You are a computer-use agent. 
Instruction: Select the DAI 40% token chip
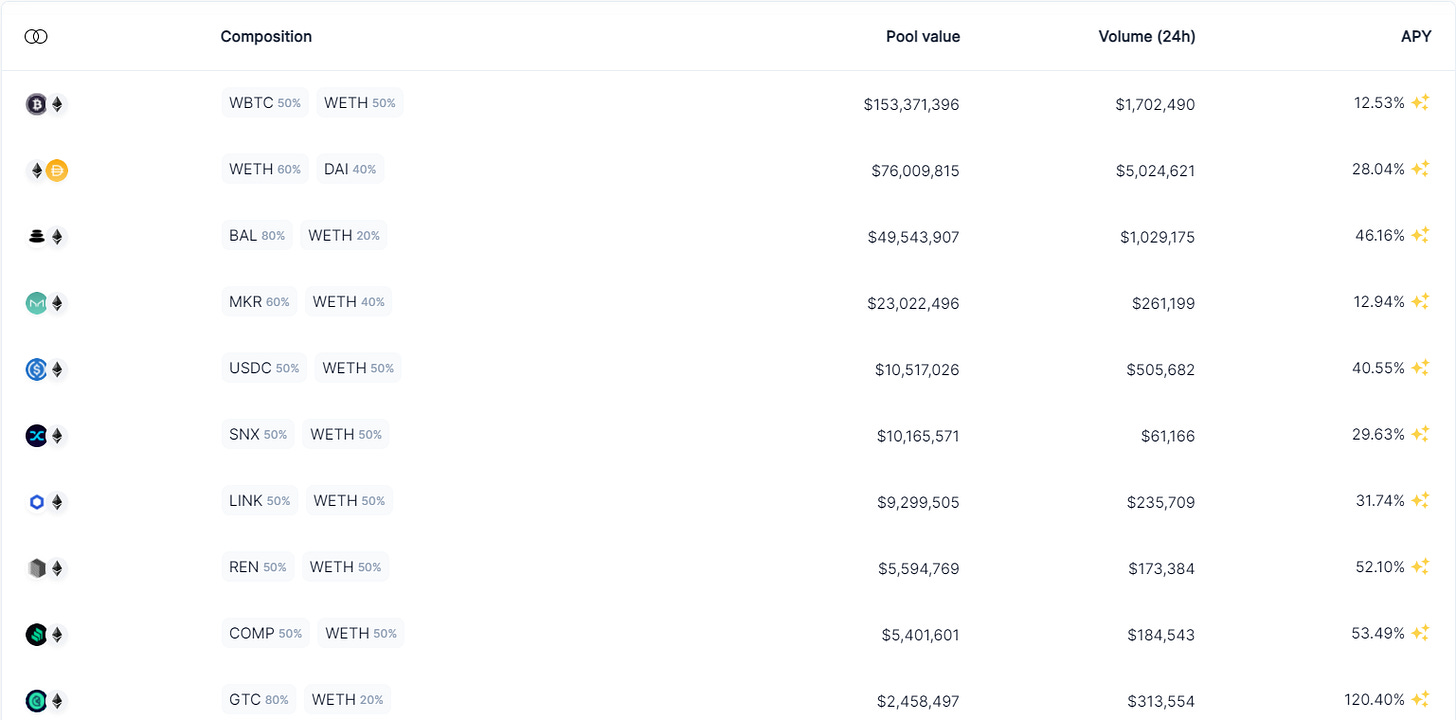coord(350,169)
